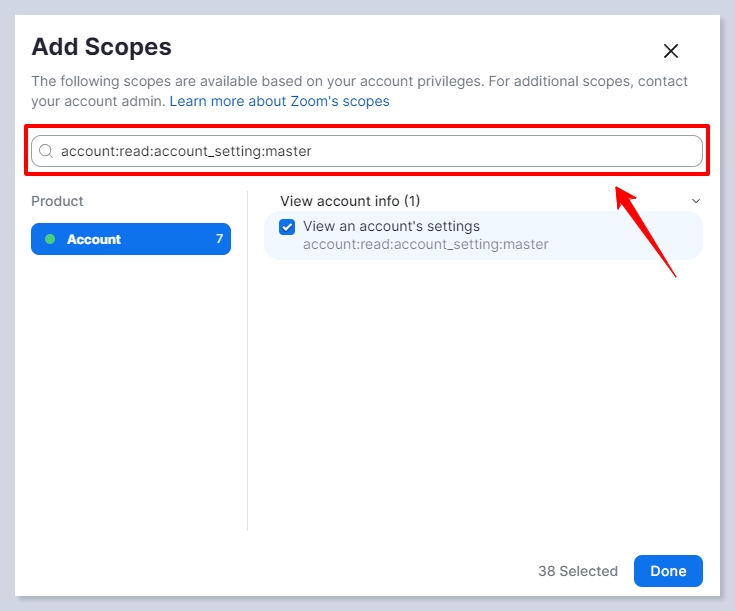Collapse the View account info chevron
This screenshot has height=611, width=735.
pyautogui.click(x=696, y=201)
